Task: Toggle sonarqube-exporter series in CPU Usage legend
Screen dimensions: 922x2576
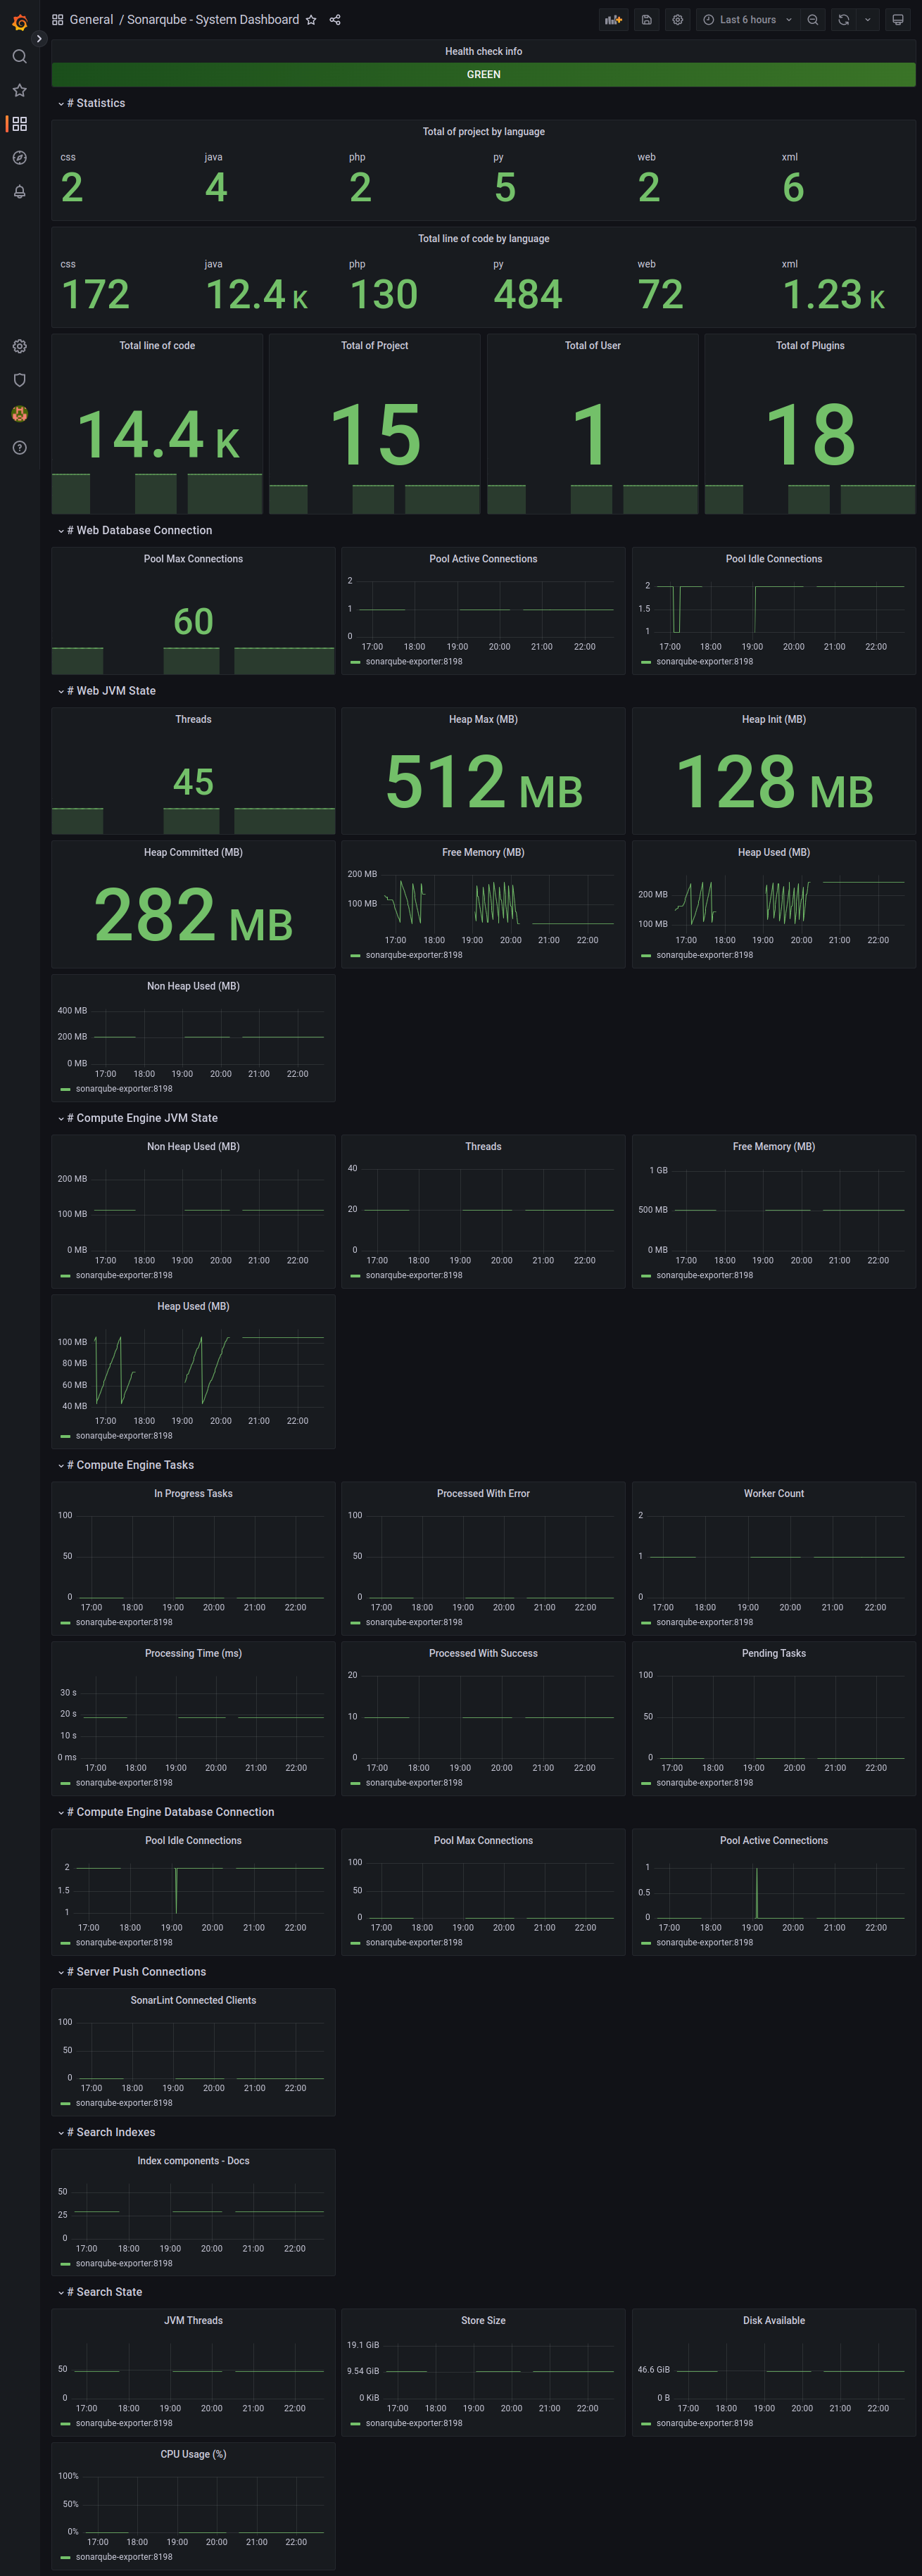Action: point(124,2557)
